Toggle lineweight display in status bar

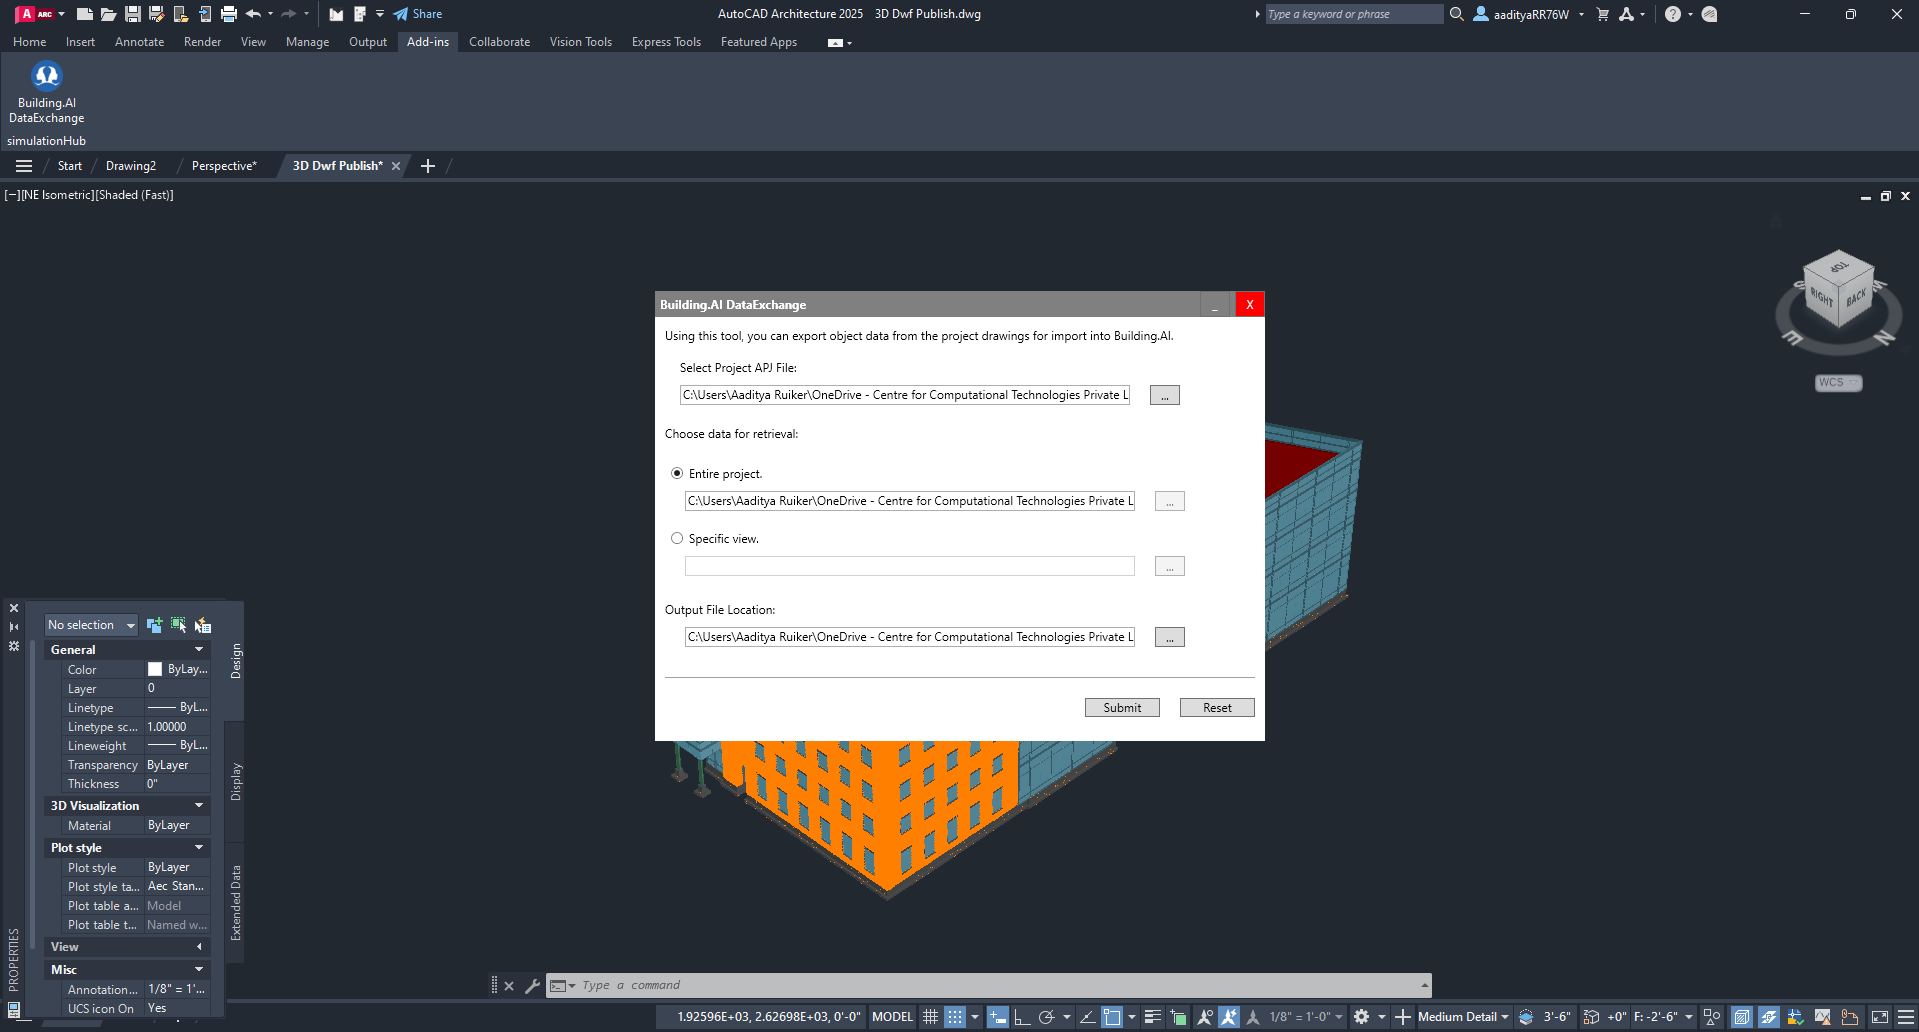pos(1153,1017)
